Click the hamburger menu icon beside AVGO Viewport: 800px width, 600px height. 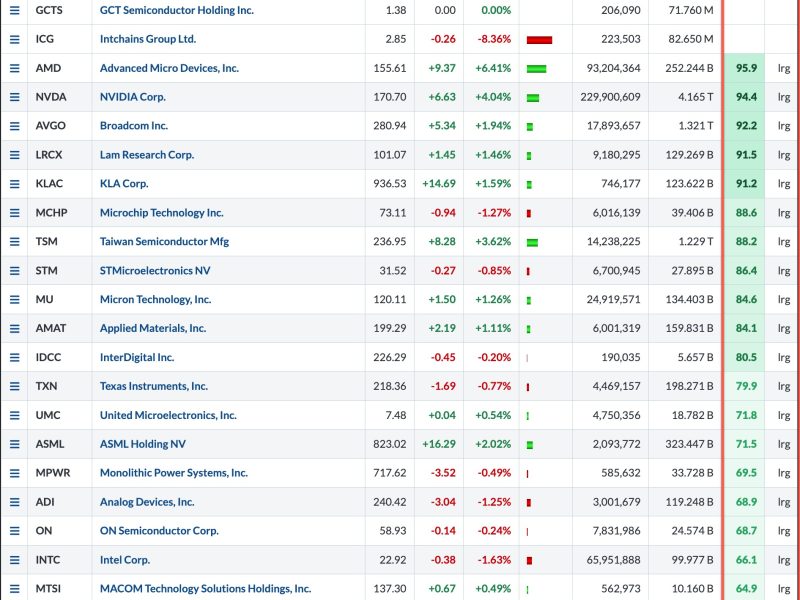(x=14, y=126)
